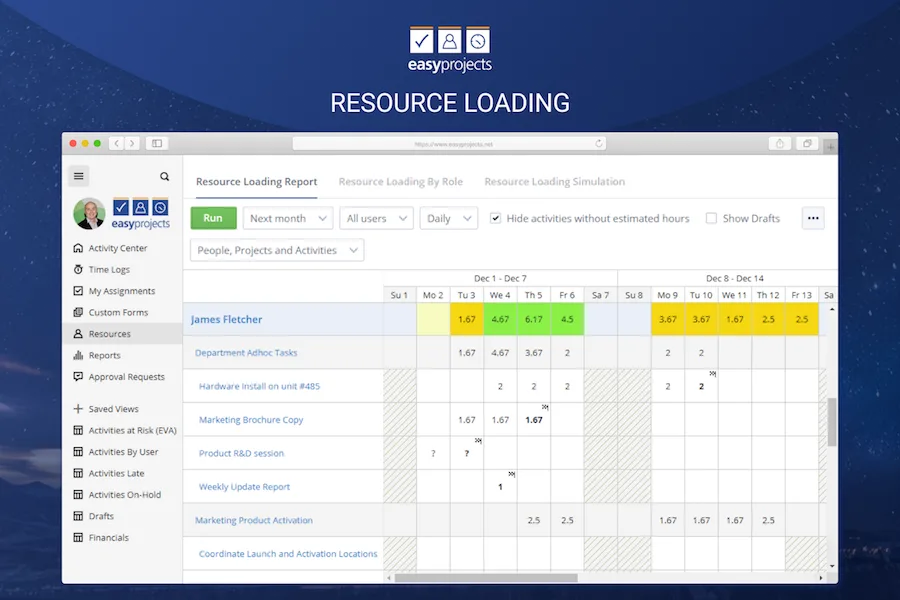Open the All users dropdown
This screenshot has width=900, height=600.
377,218
